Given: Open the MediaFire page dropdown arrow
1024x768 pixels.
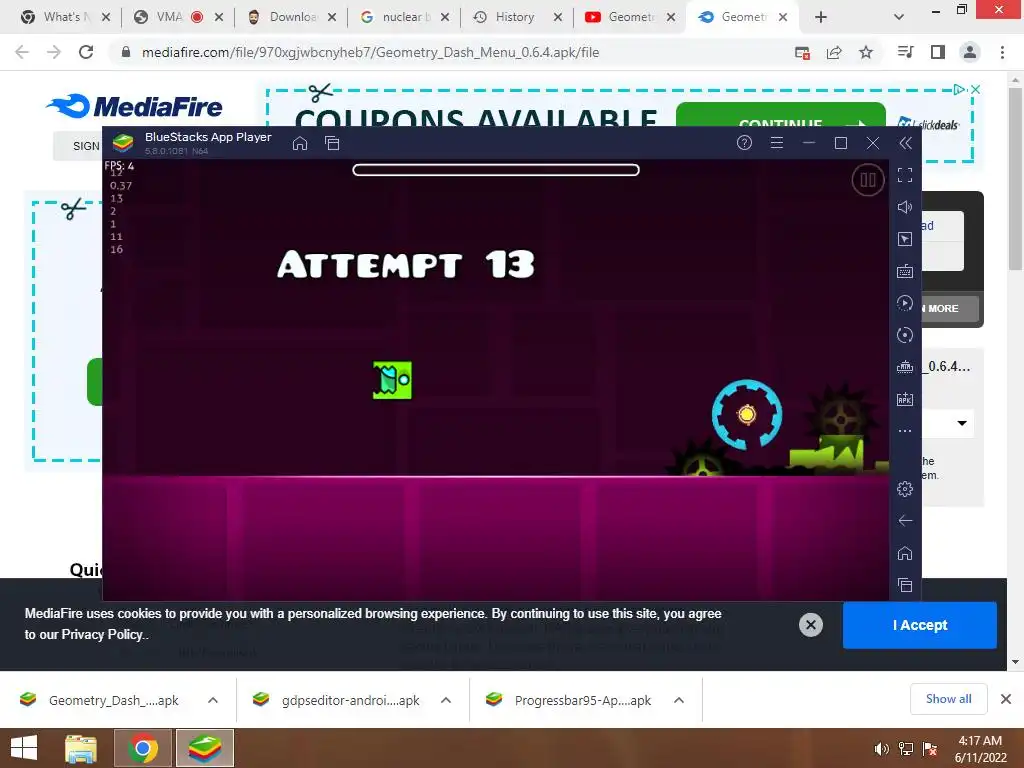Looking at the screenshot, I should [962, 423].
